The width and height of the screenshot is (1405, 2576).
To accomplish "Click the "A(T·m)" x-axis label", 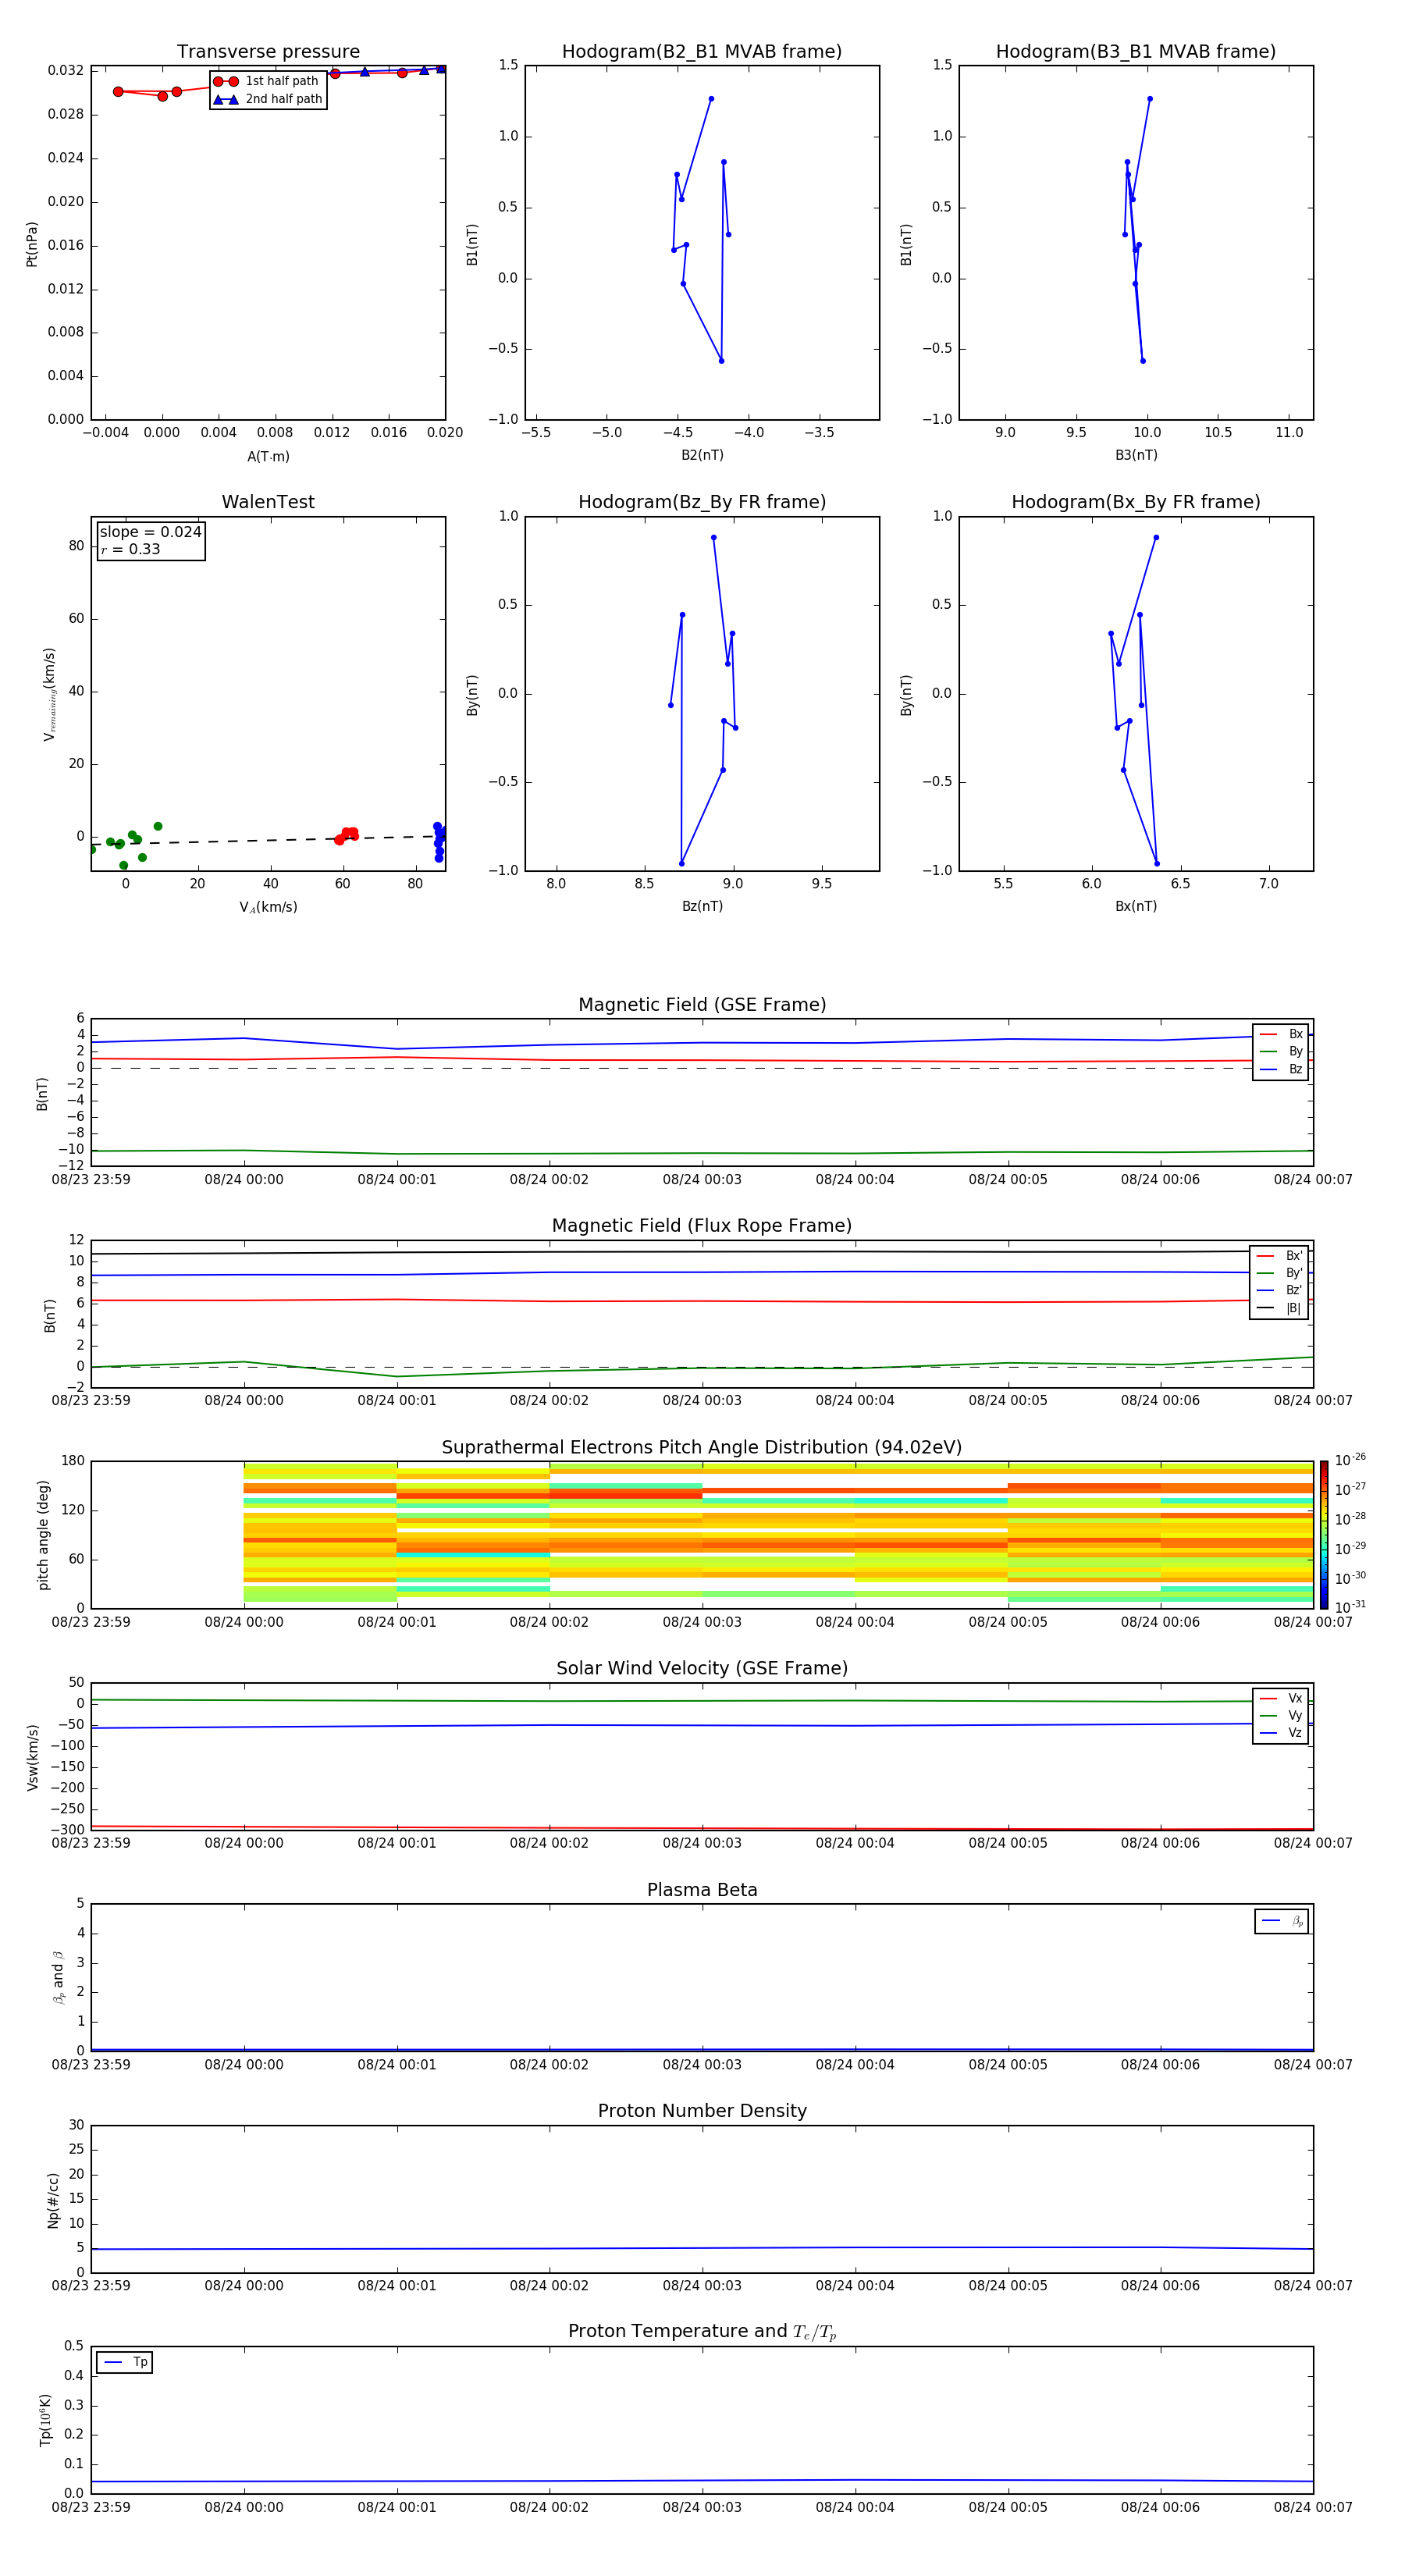I will (x=268, y=456).
